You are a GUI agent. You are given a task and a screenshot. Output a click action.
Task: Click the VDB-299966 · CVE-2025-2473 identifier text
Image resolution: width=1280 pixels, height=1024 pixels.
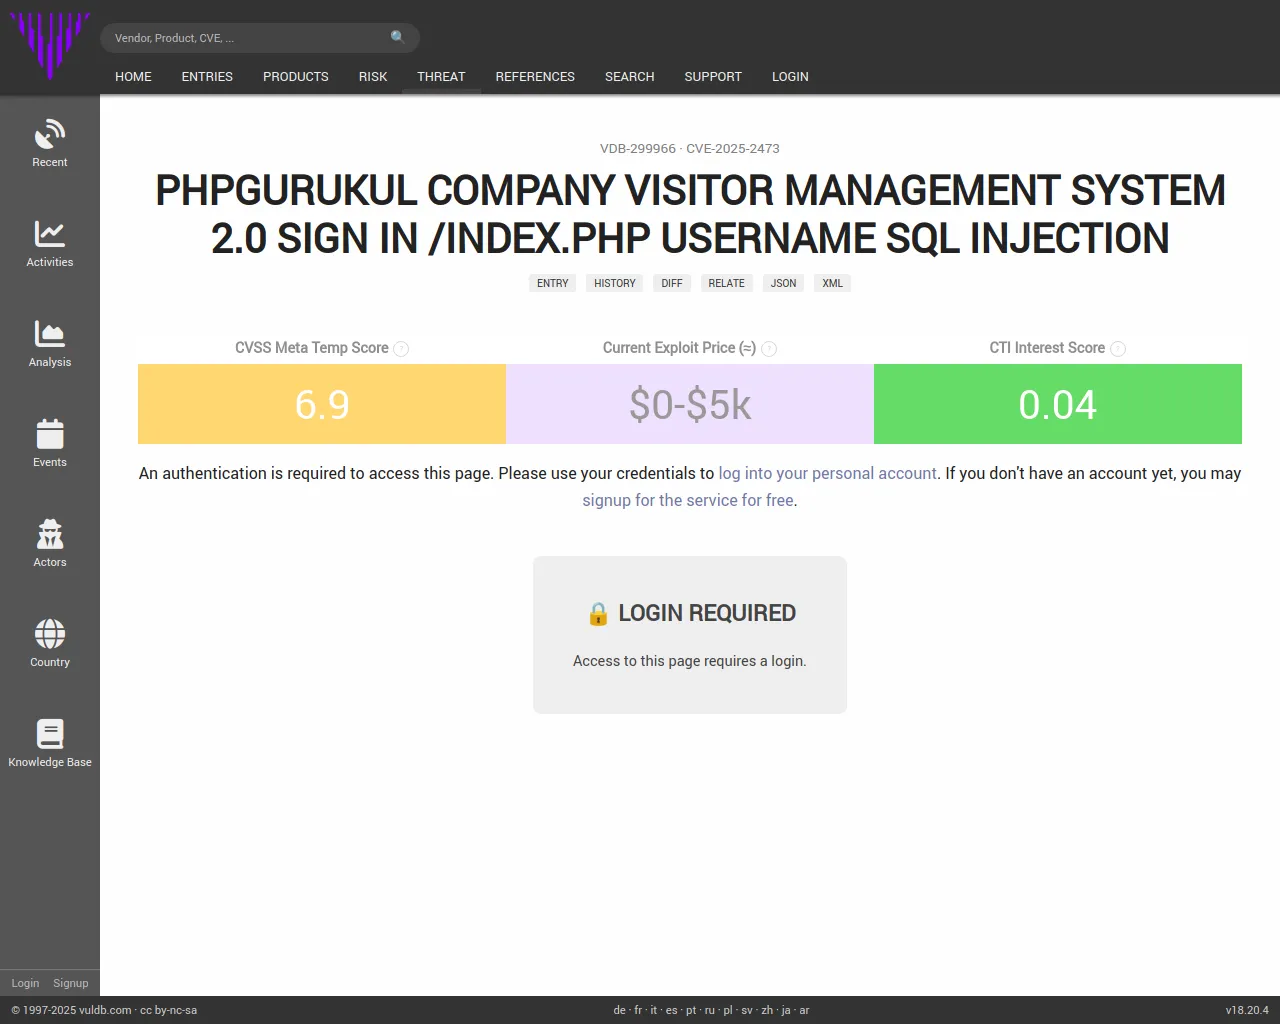click(690, 148)
